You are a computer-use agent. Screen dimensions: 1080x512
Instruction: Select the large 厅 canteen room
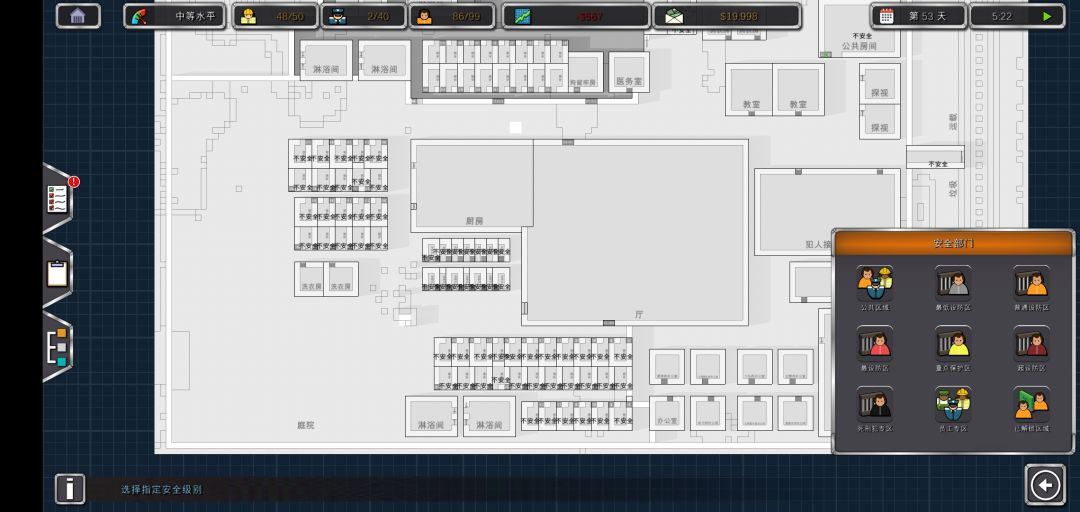tap(638, 232)
